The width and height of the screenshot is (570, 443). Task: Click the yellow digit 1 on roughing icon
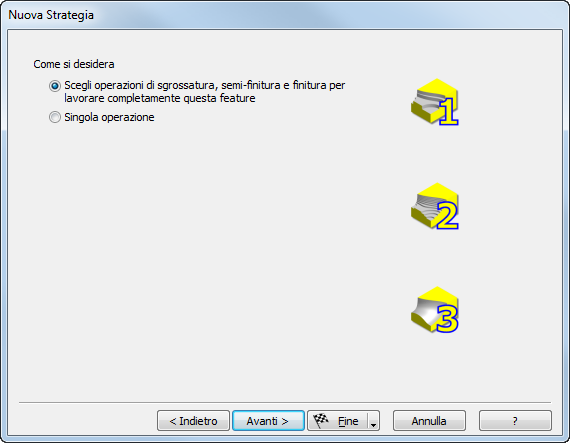(x=449, y=111)
